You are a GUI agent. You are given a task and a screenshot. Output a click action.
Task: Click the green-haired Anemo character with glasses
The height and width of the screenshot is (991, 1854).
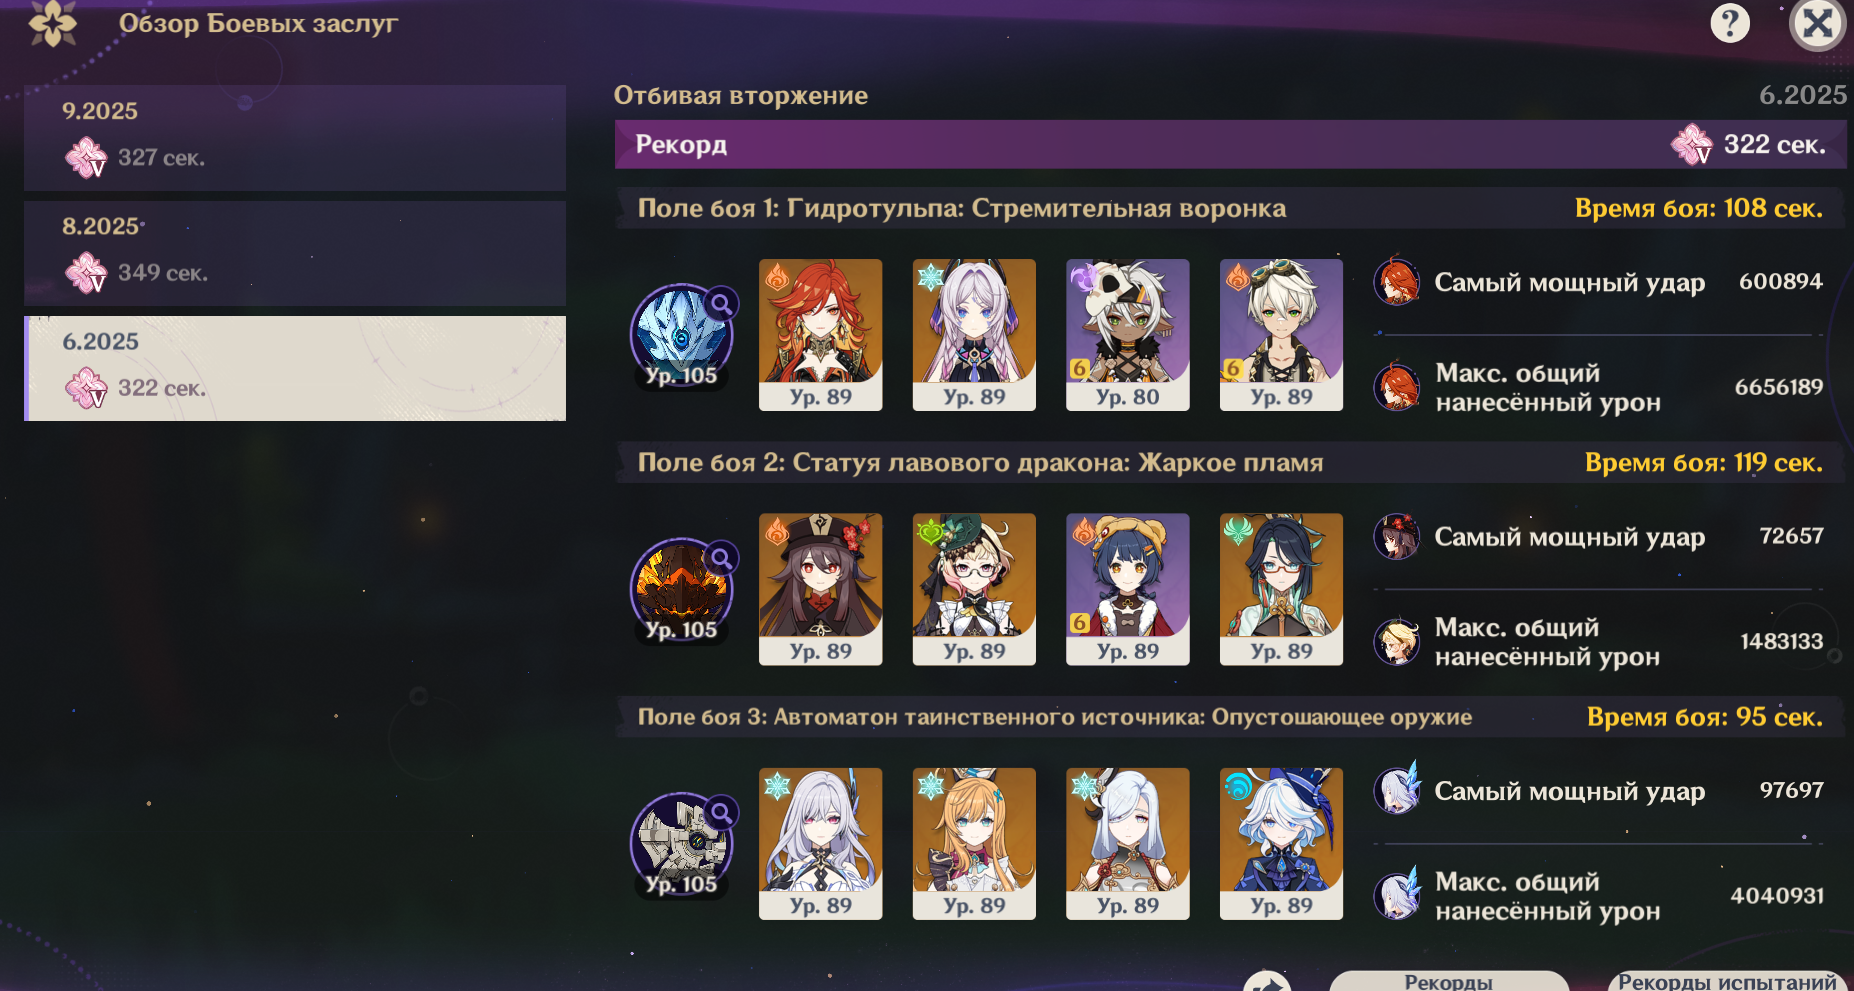pyautogui.click(x=1281, y=590)
